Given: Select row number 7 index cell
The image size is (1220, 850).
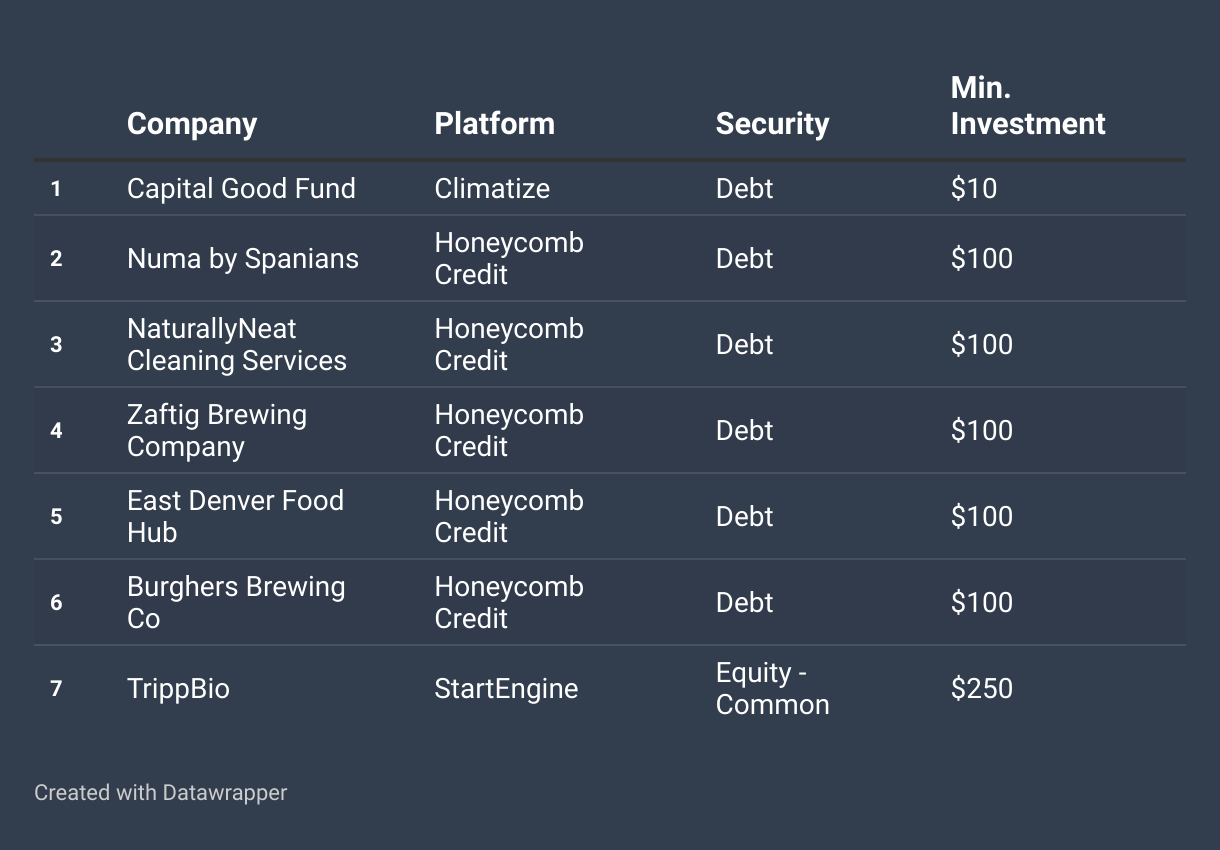Looking at the screenshot, I should 56,689.
